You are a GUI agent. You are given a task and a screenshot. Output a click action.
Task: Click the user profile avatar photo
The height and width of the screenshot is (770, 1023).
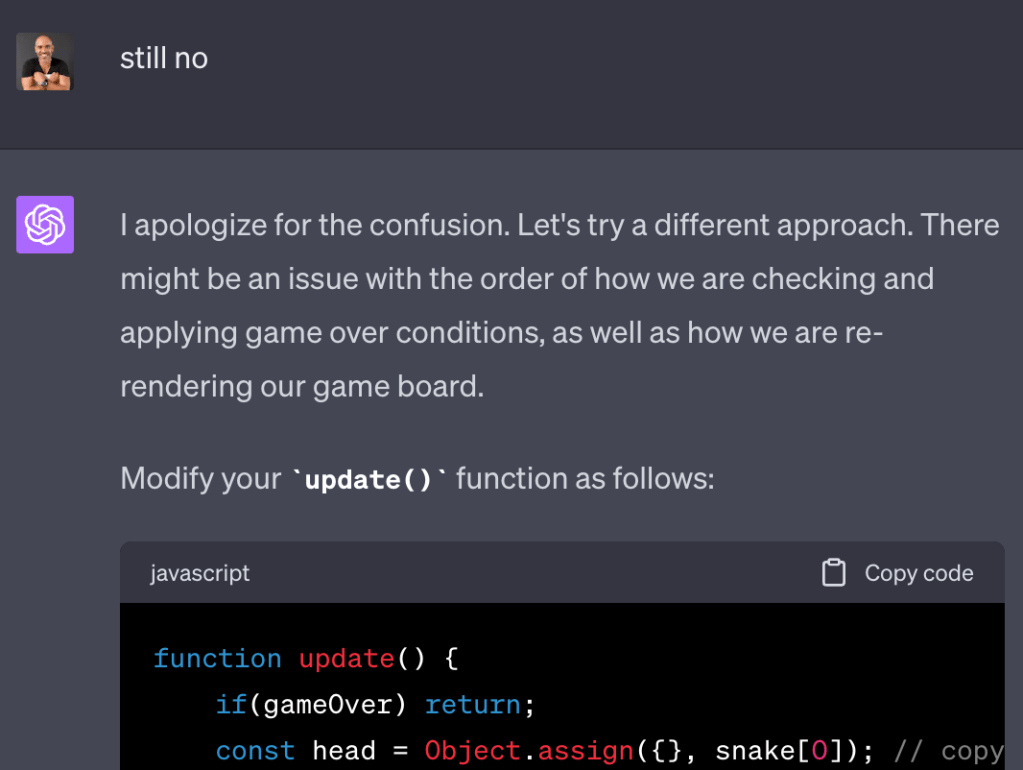tap(45, 62)
